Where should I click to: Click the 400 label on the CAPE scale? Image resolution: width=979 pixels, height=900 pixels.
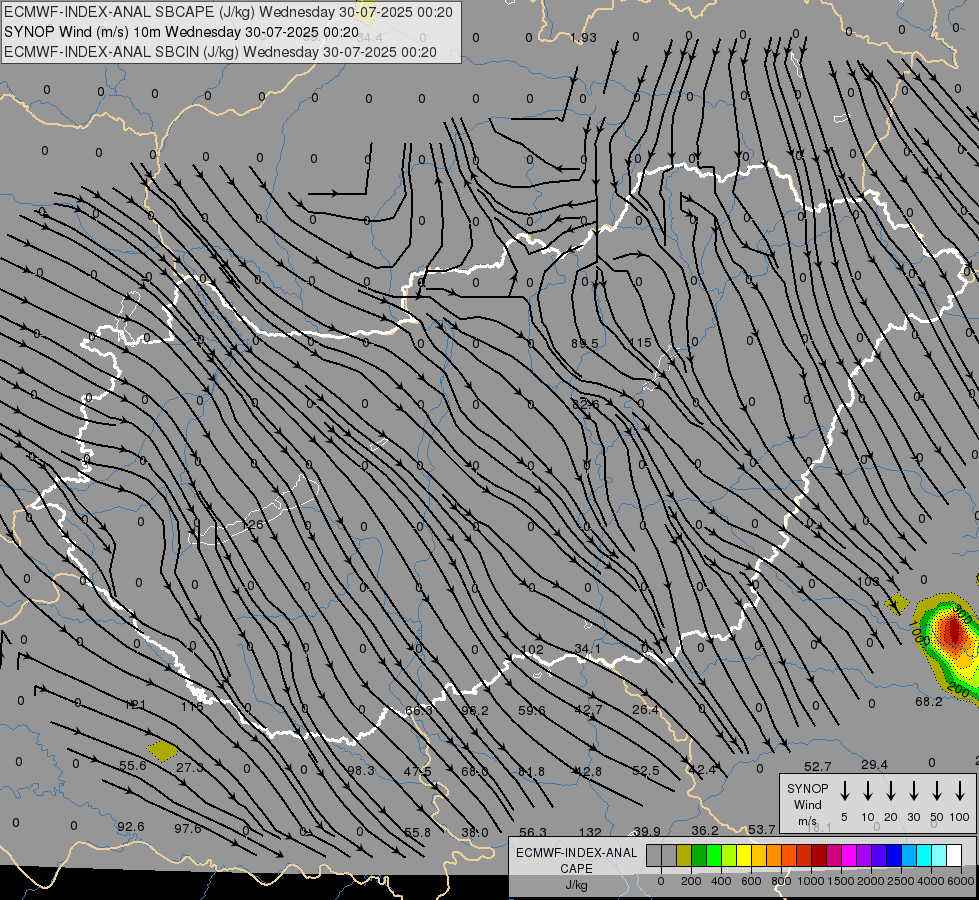point(721,881)
